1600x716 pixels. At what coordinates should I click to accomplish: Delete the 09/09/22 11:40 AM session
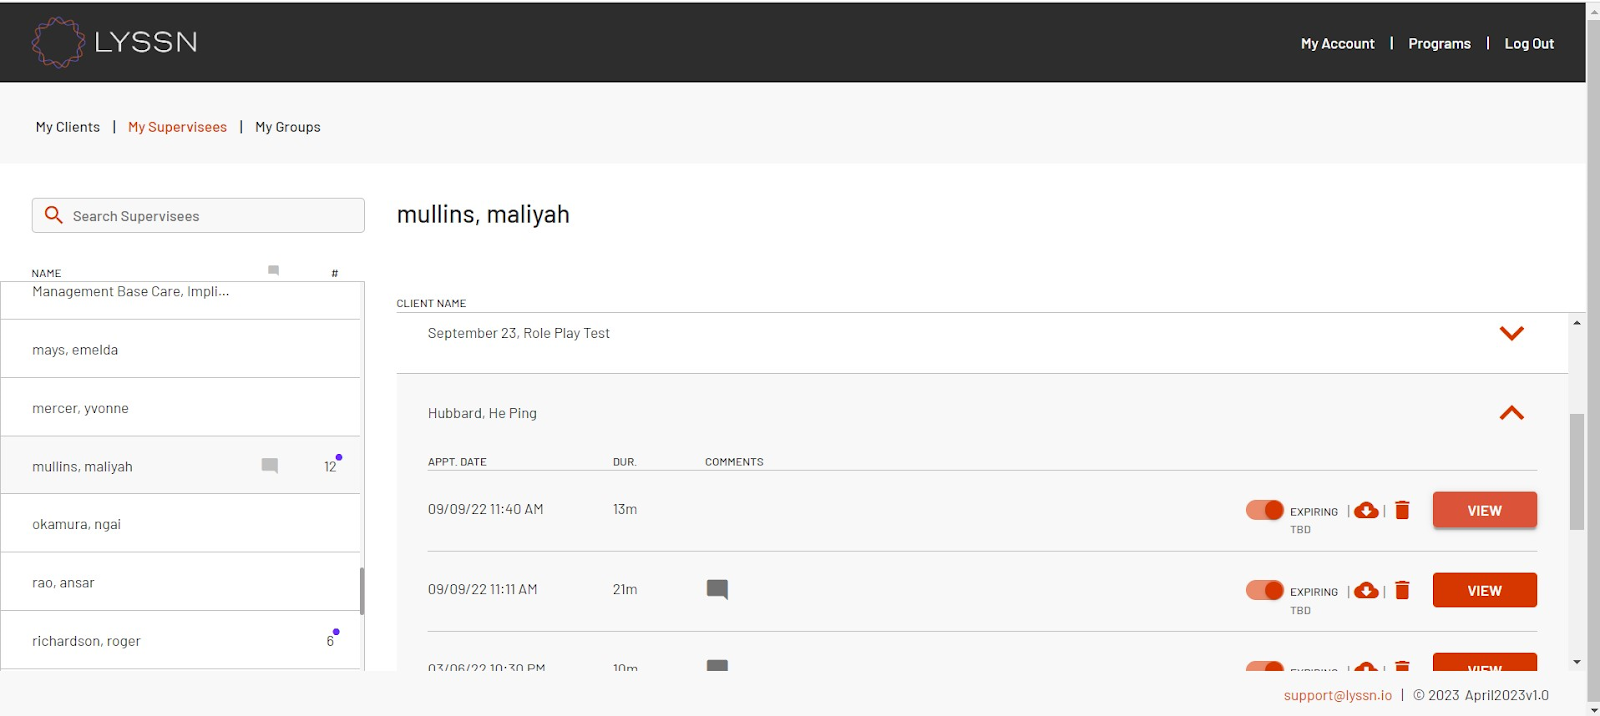pyautogui.click(x=1402, y=510)
